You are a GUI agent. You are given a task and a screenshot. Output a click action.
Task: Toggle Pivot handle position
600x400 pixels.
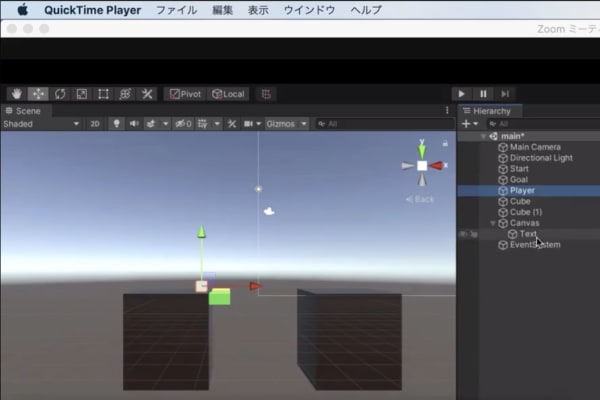pyautogui.click(x=186, y=94)
